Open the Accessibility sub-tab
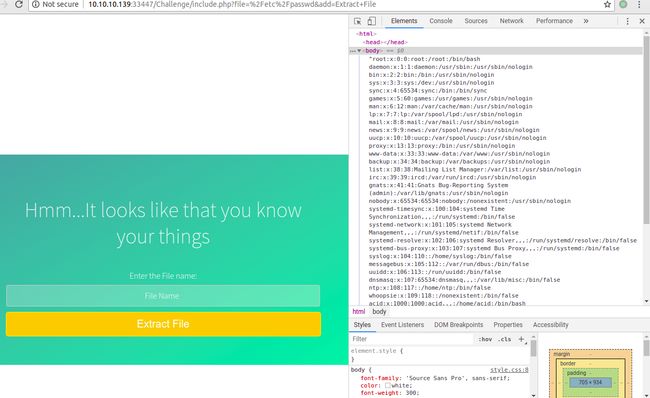This screenshot has height=398, width=650. pos(551,325)
